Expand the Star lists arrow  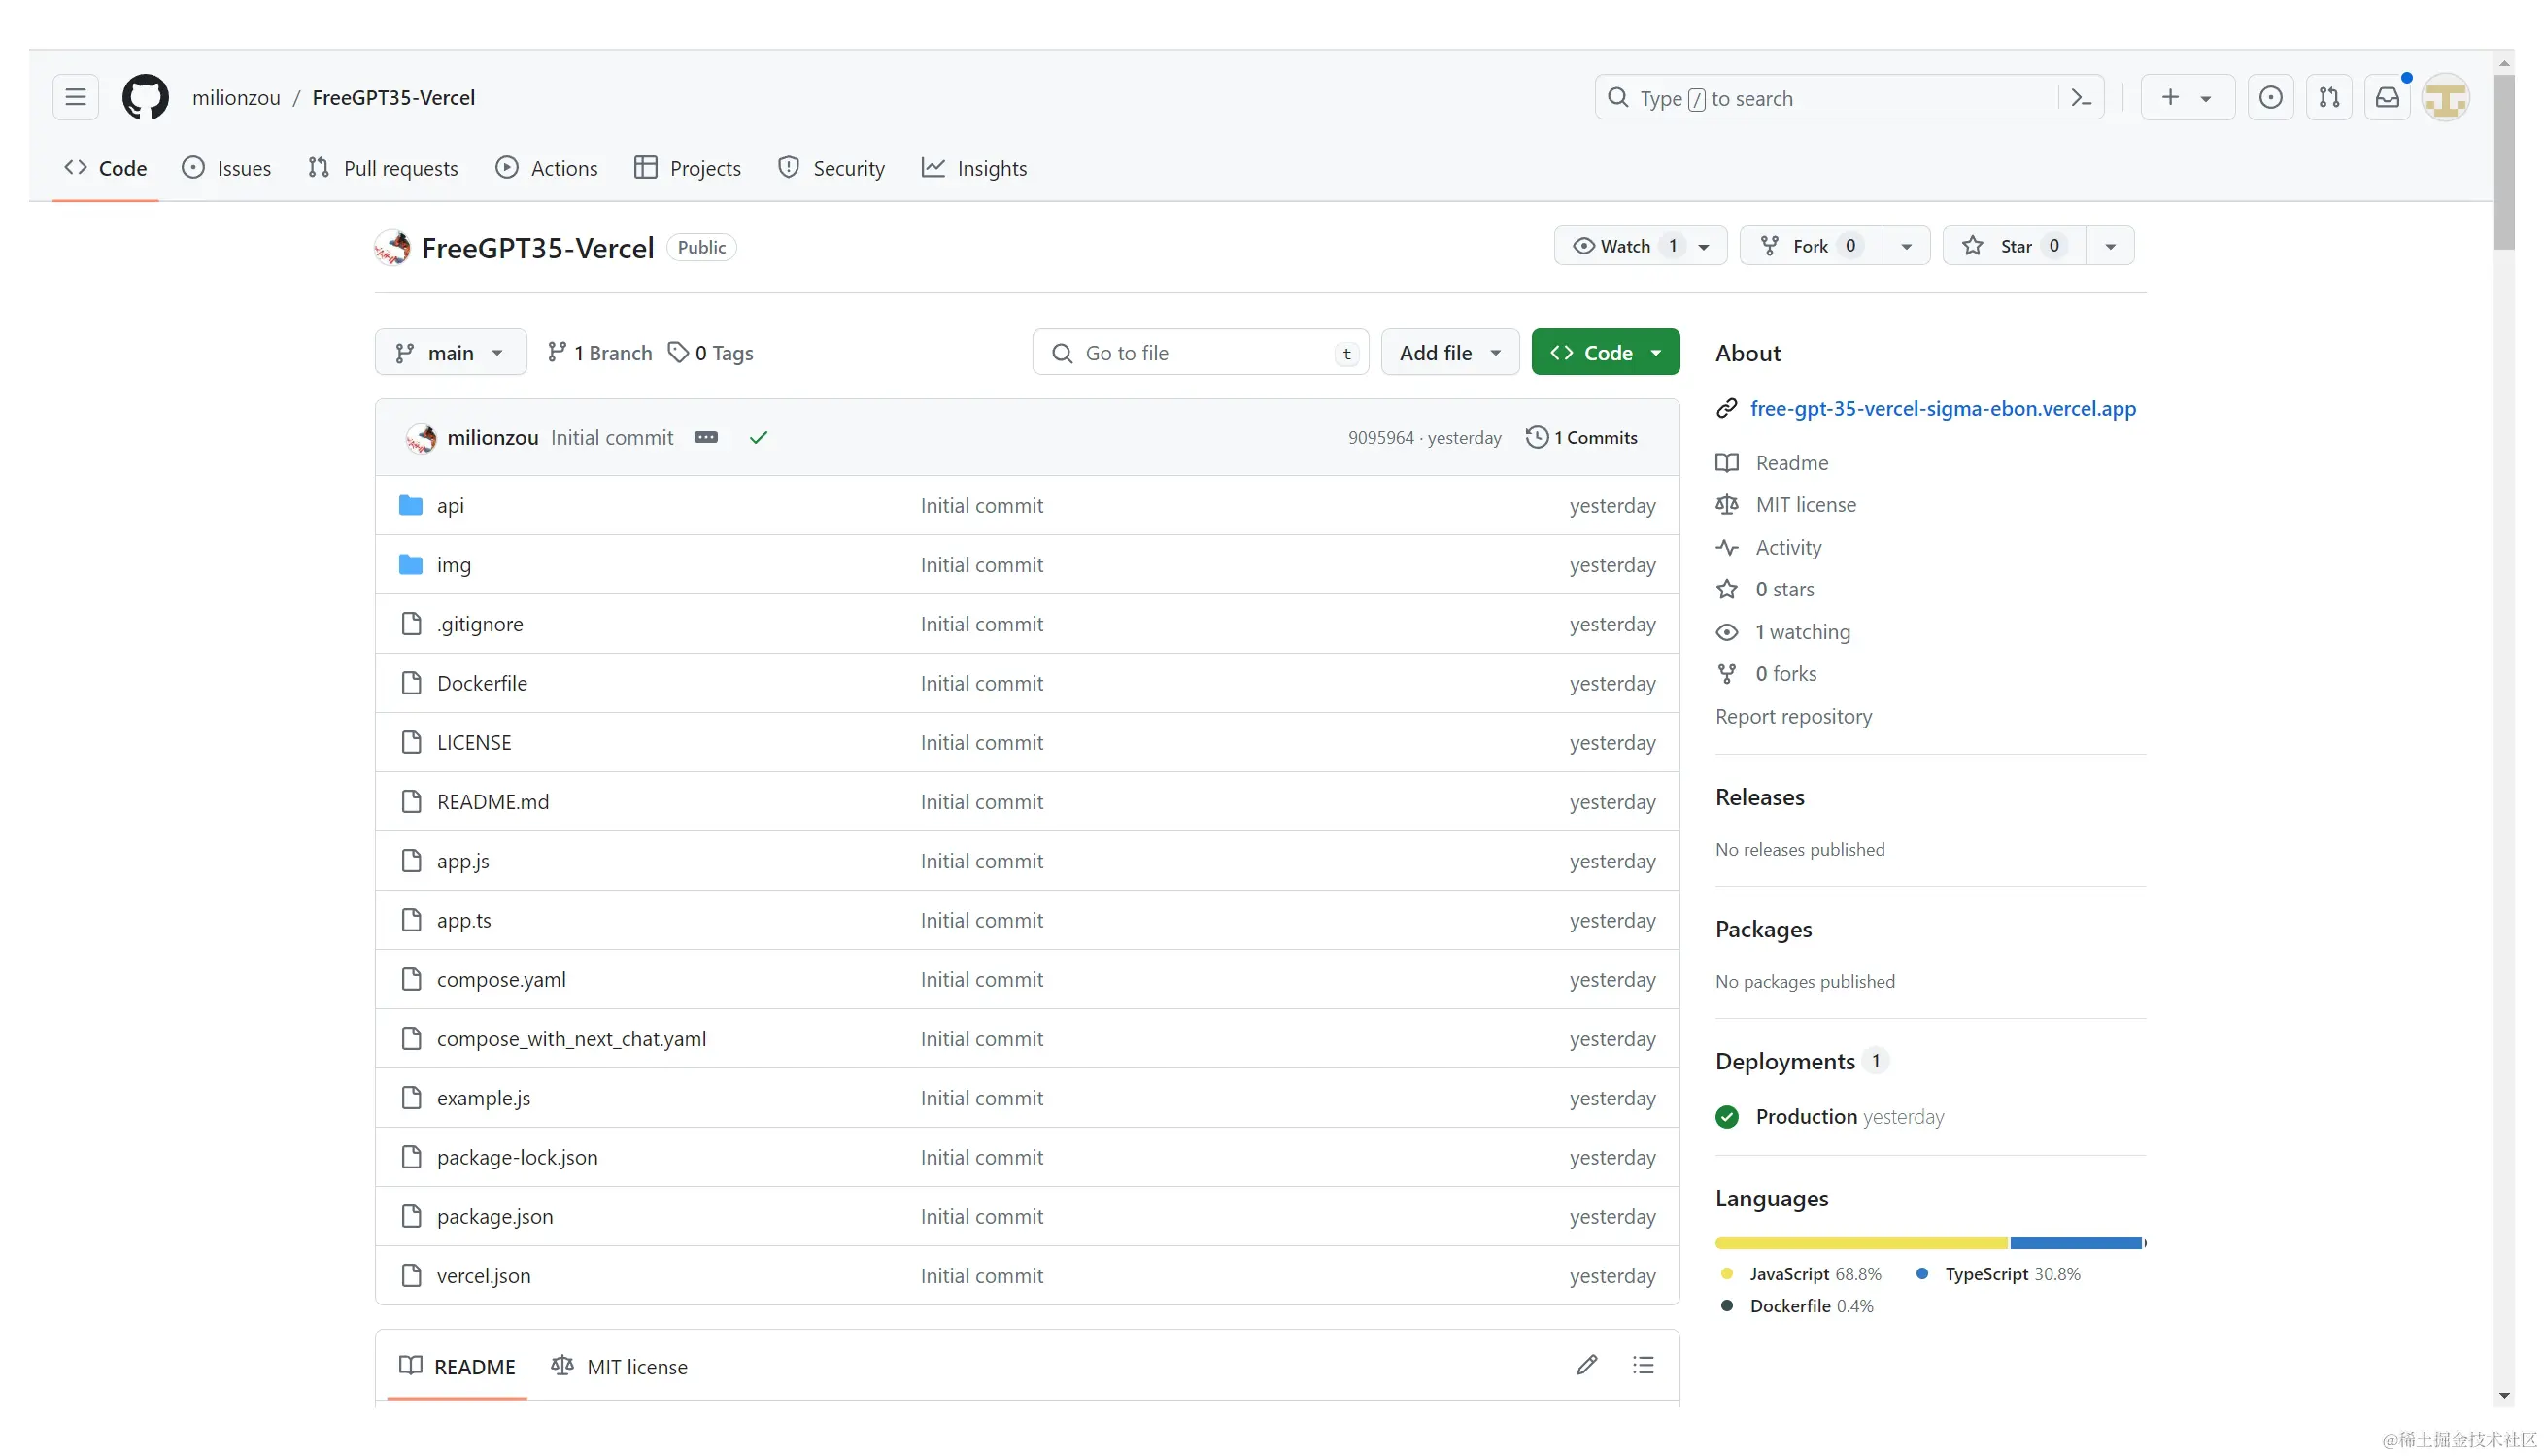[x=2110, y=246]
